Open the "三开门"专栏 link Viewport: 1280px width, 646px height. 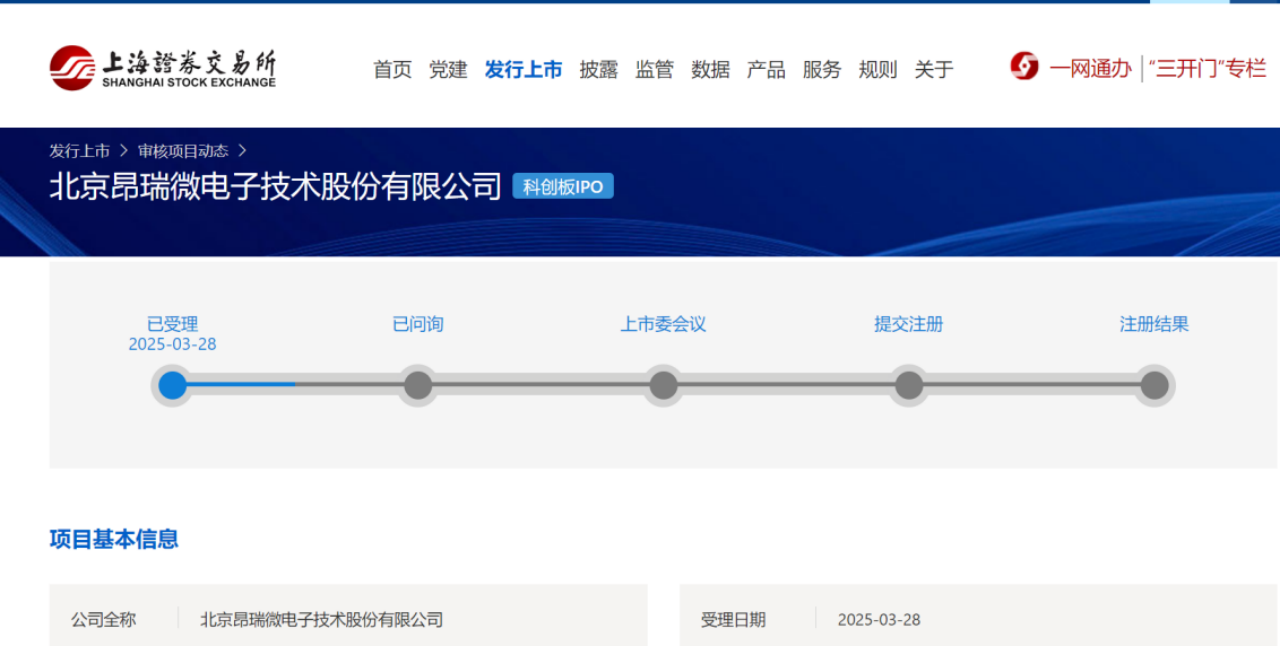tap(1207, 68)
